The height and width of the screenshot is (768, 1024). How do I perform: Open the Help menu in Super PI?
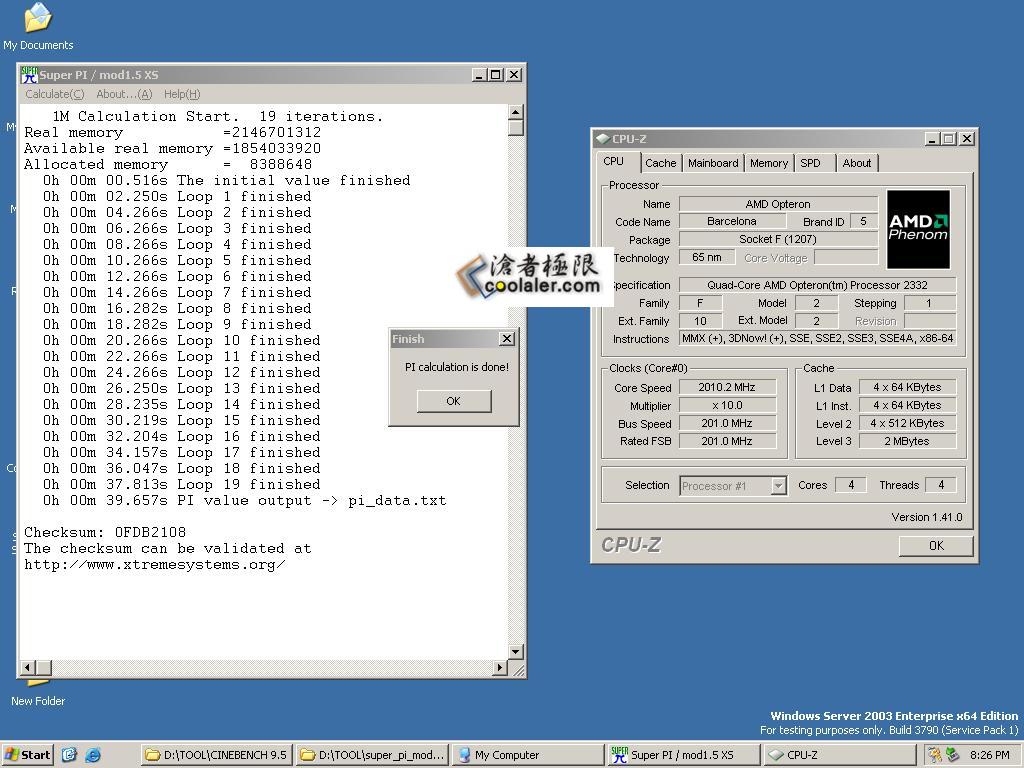pyautogui.click(x=181, y=94)
